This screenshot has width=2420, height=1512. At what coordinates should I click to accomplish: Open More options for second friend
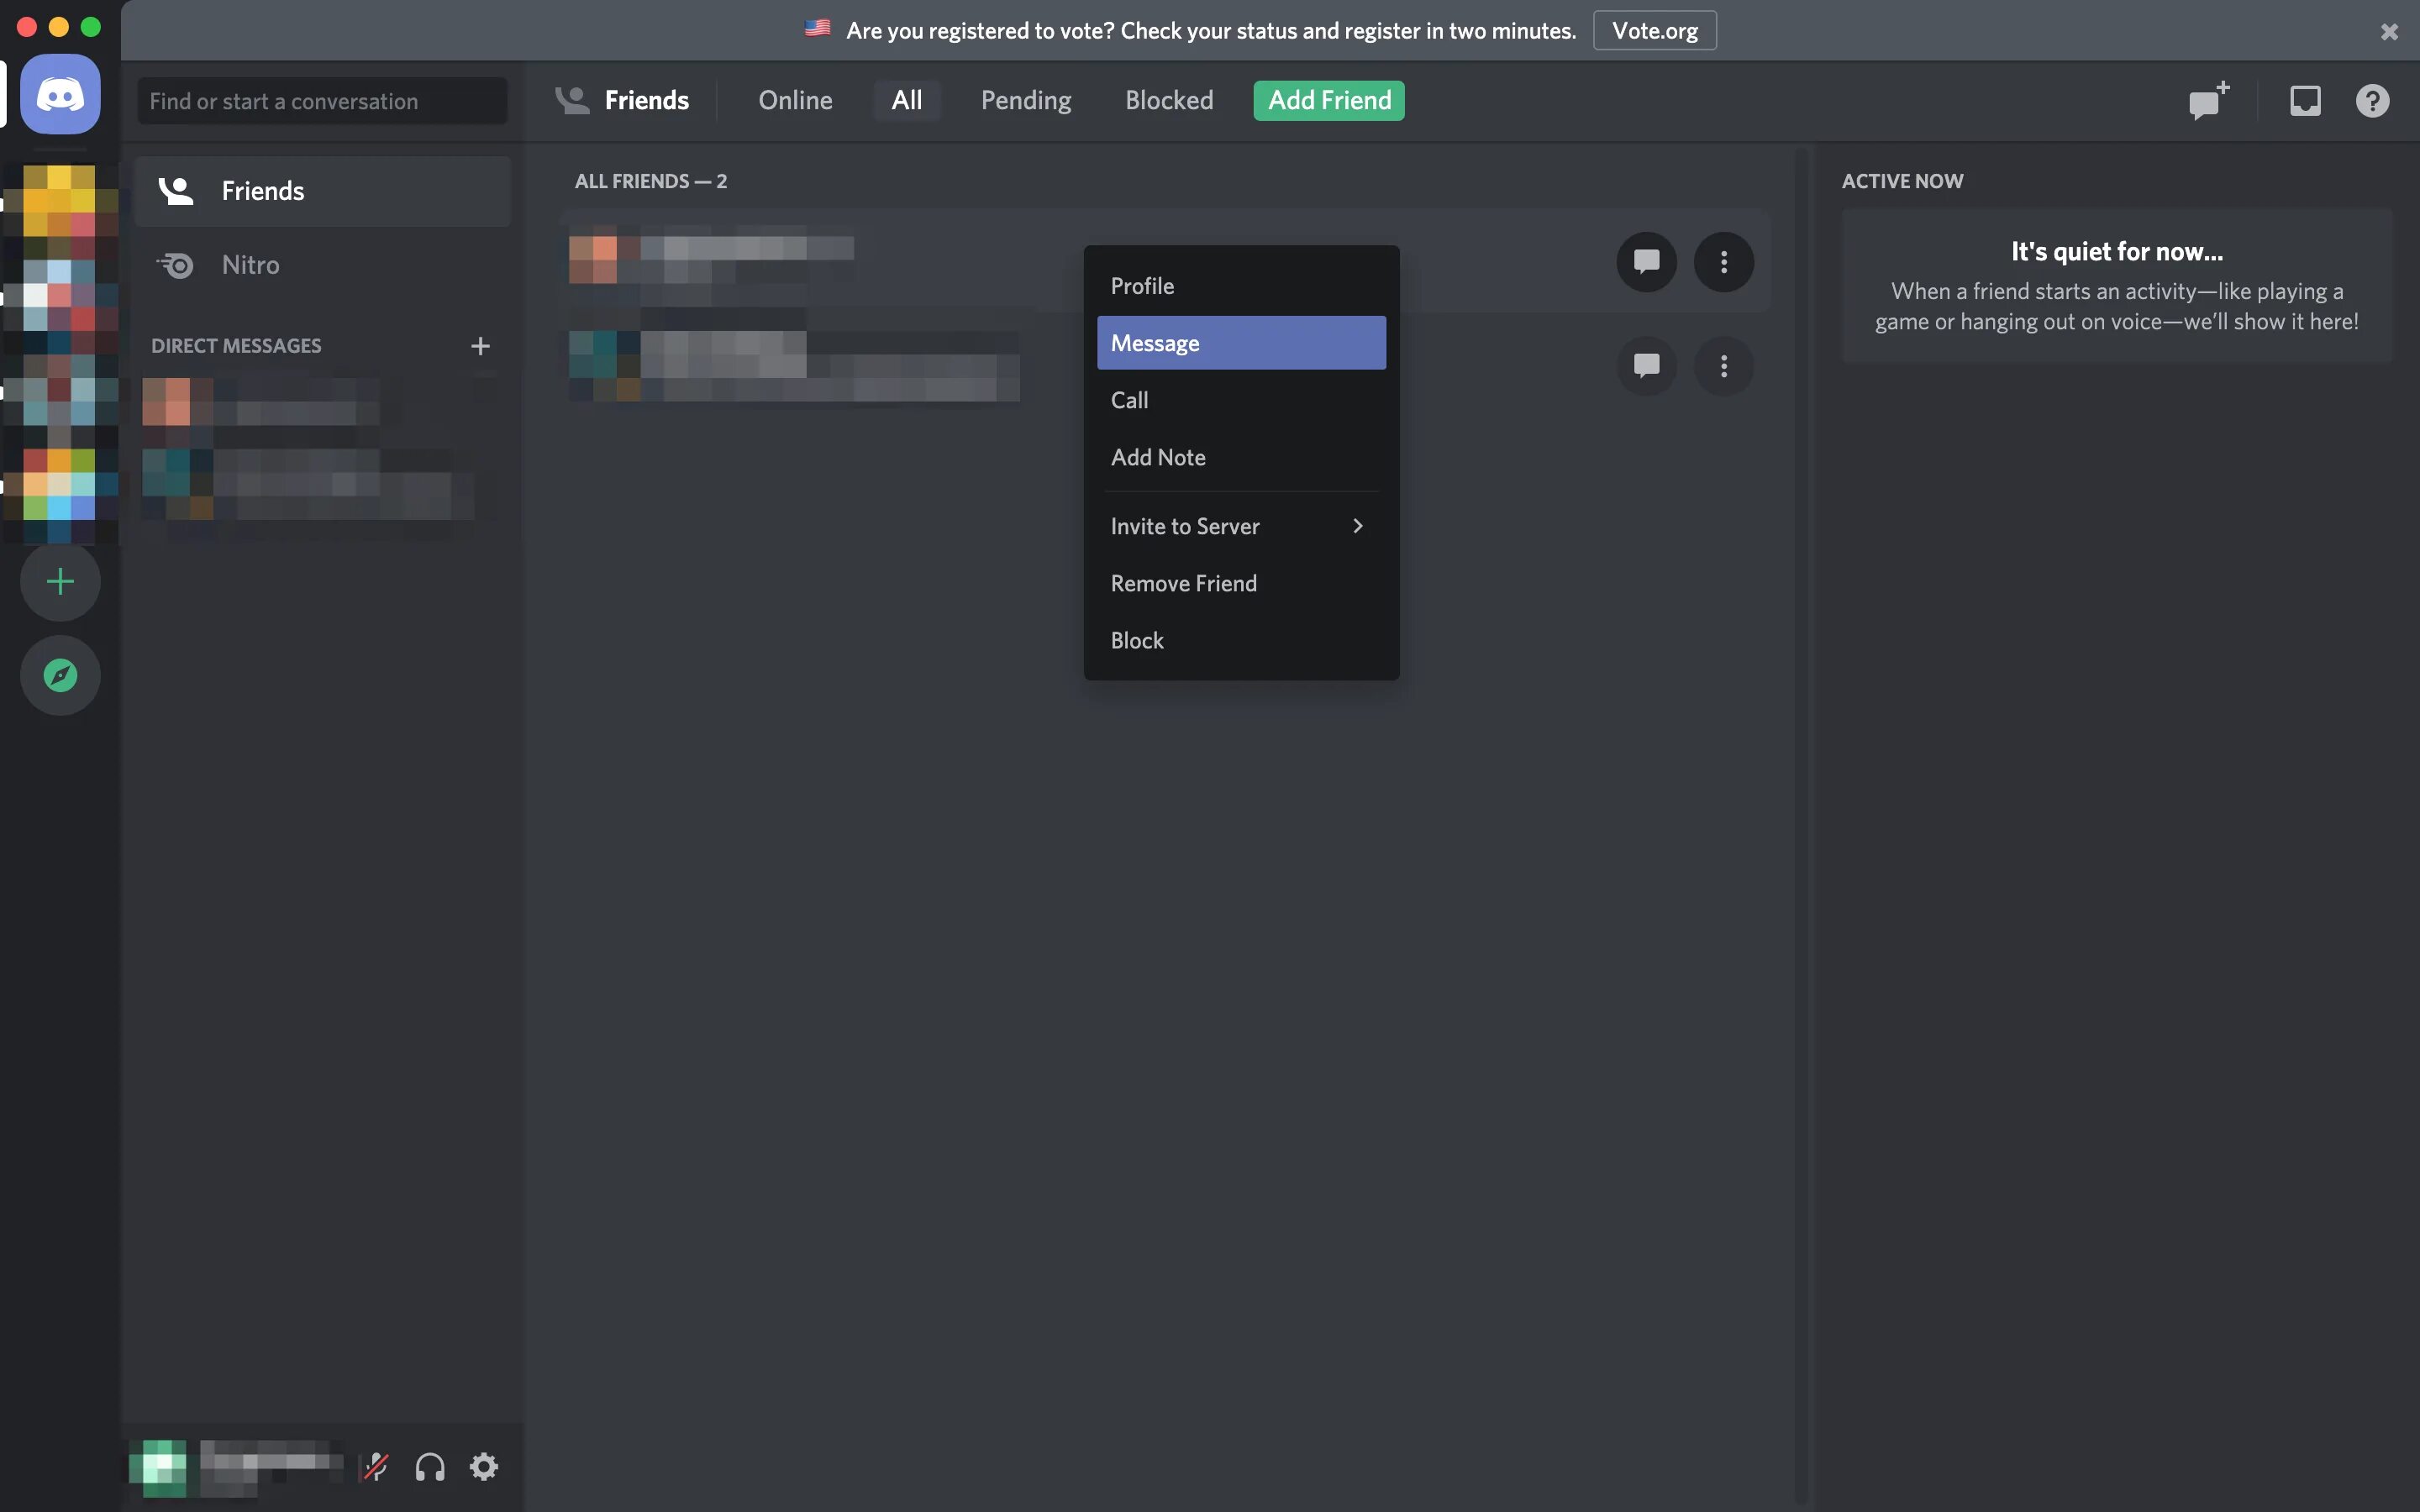coord(1723,366)
